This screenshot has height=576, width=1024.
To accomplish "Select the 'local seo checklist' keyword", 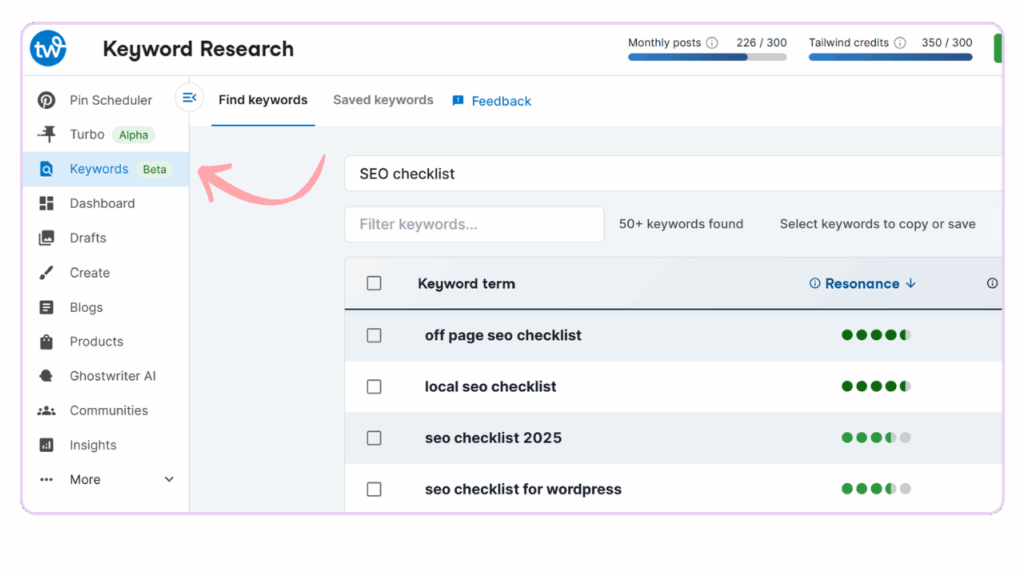I will click(x=374, y=386).
